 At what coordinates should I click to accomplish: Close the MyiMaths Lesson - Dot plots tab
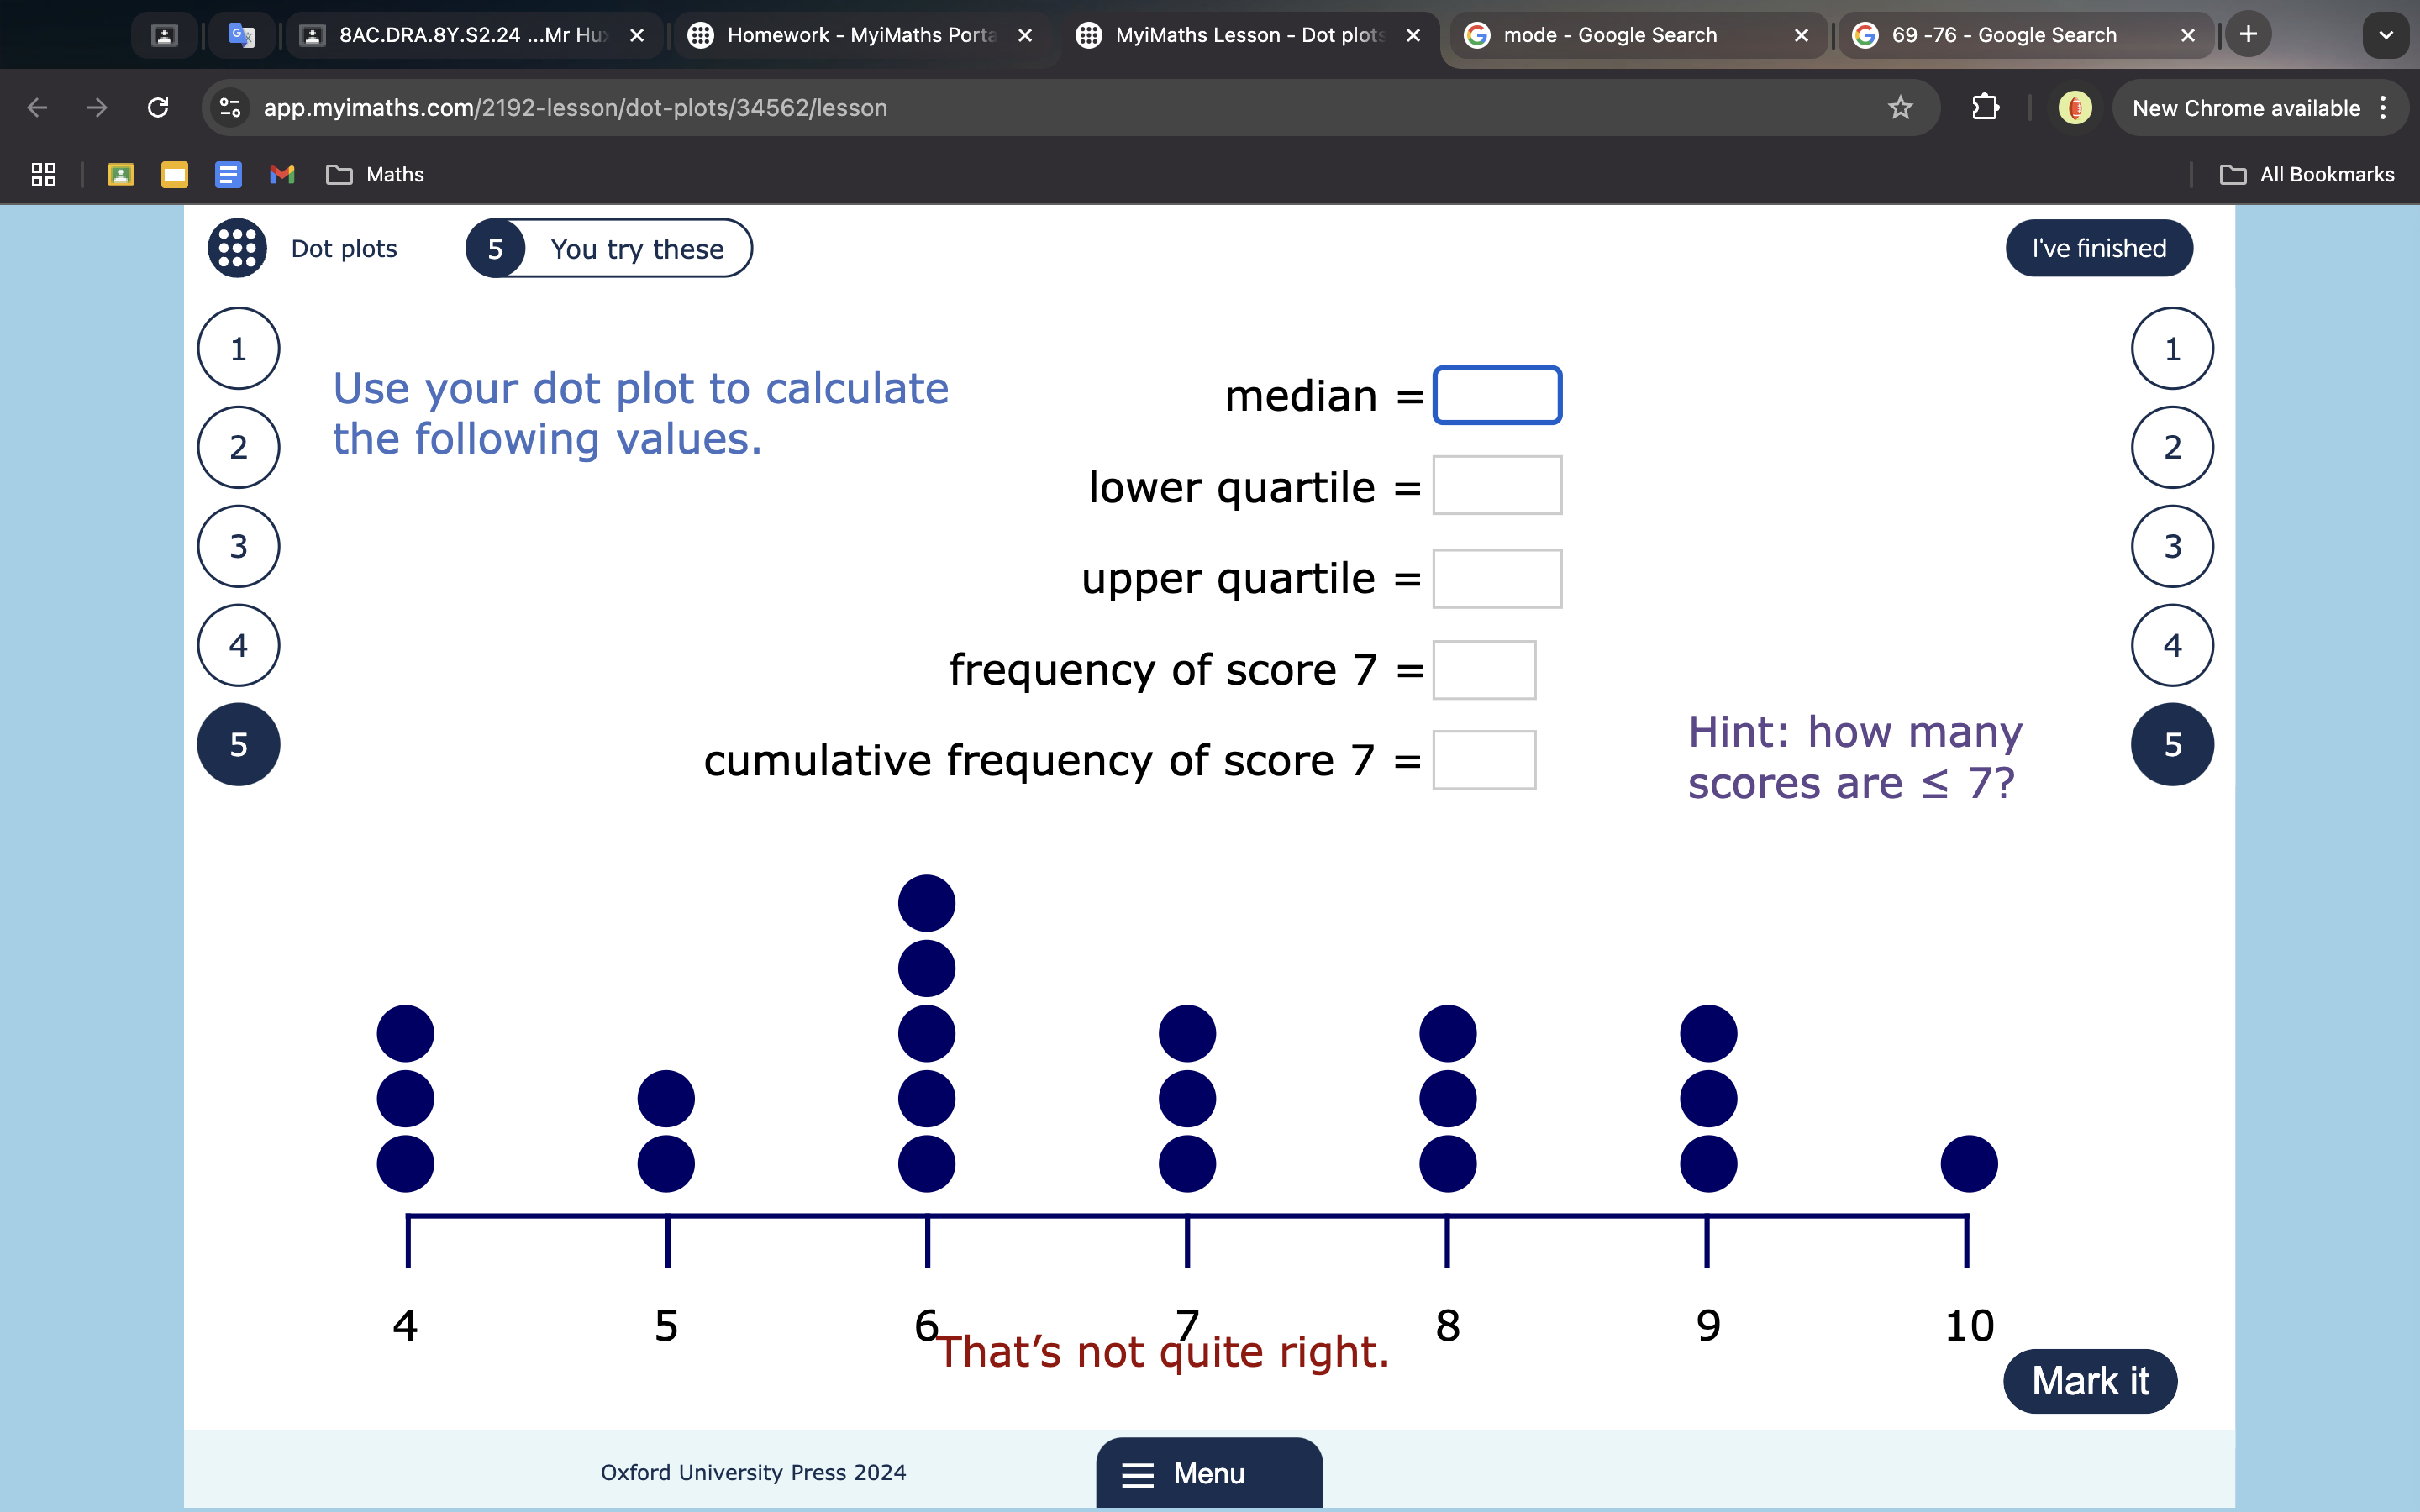click(x=1413, y=35)
